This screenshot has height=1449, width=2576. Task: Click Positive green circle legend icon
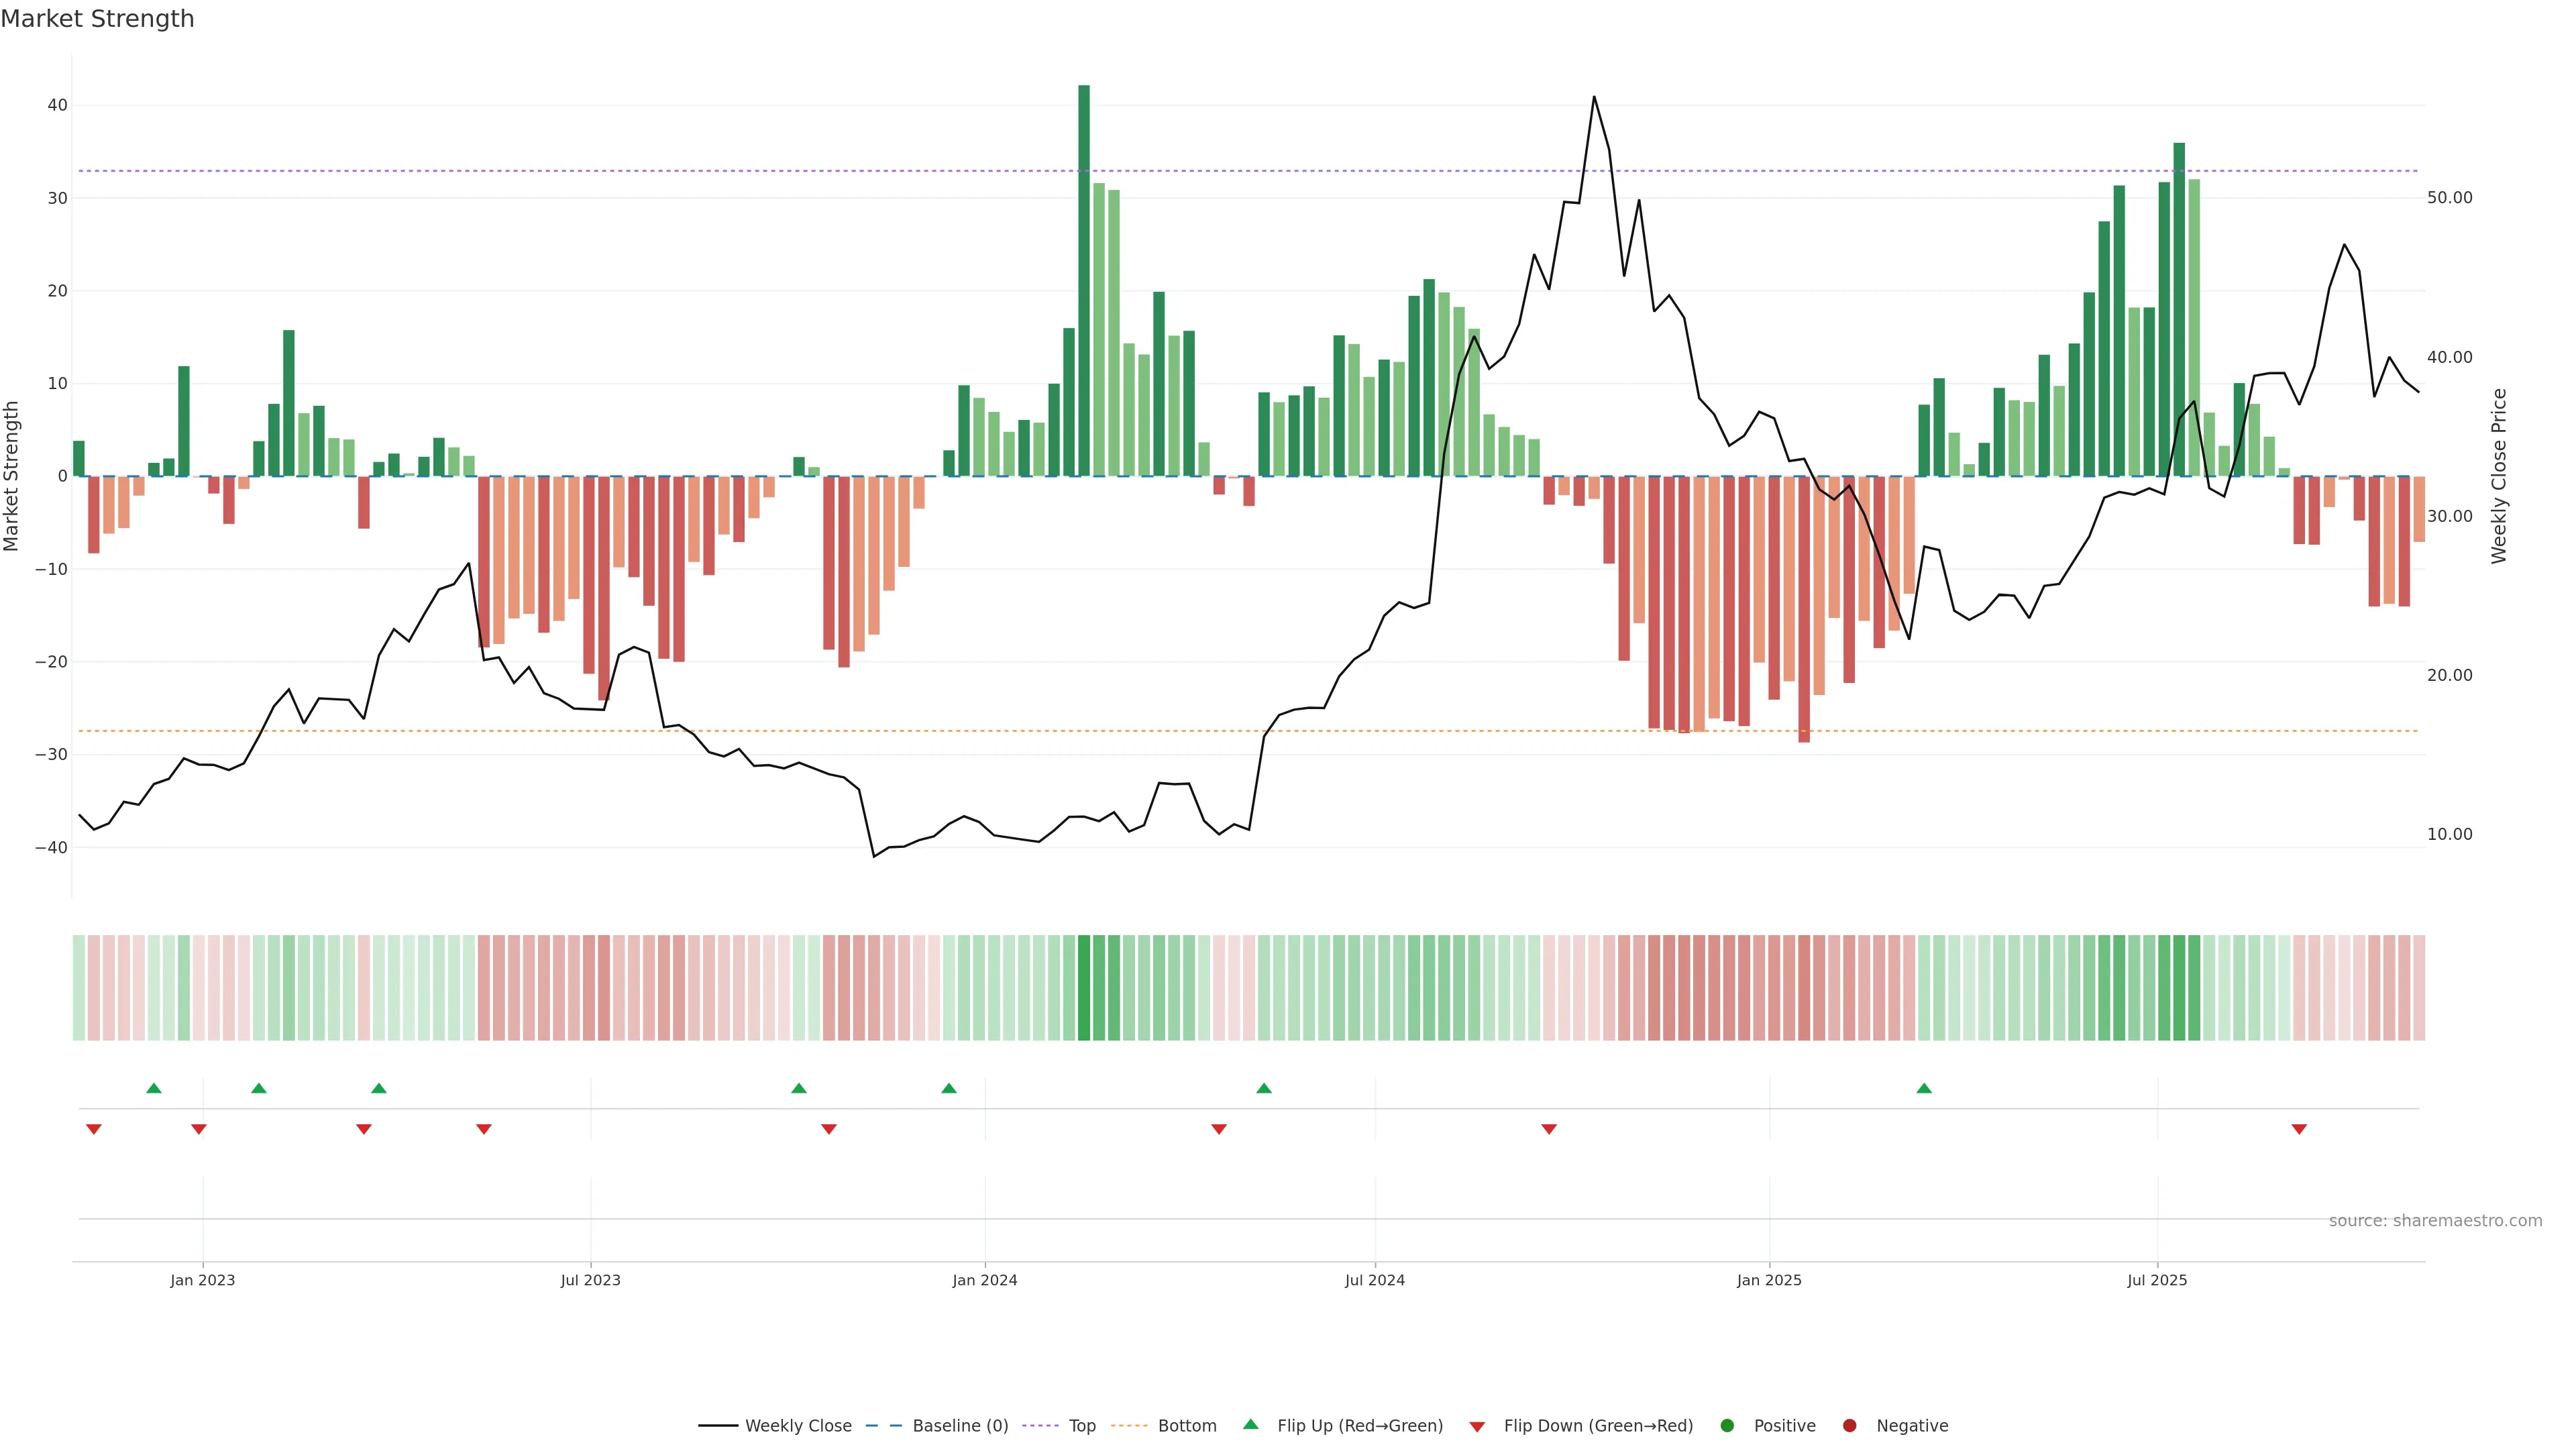(x=1727, y=1425)
